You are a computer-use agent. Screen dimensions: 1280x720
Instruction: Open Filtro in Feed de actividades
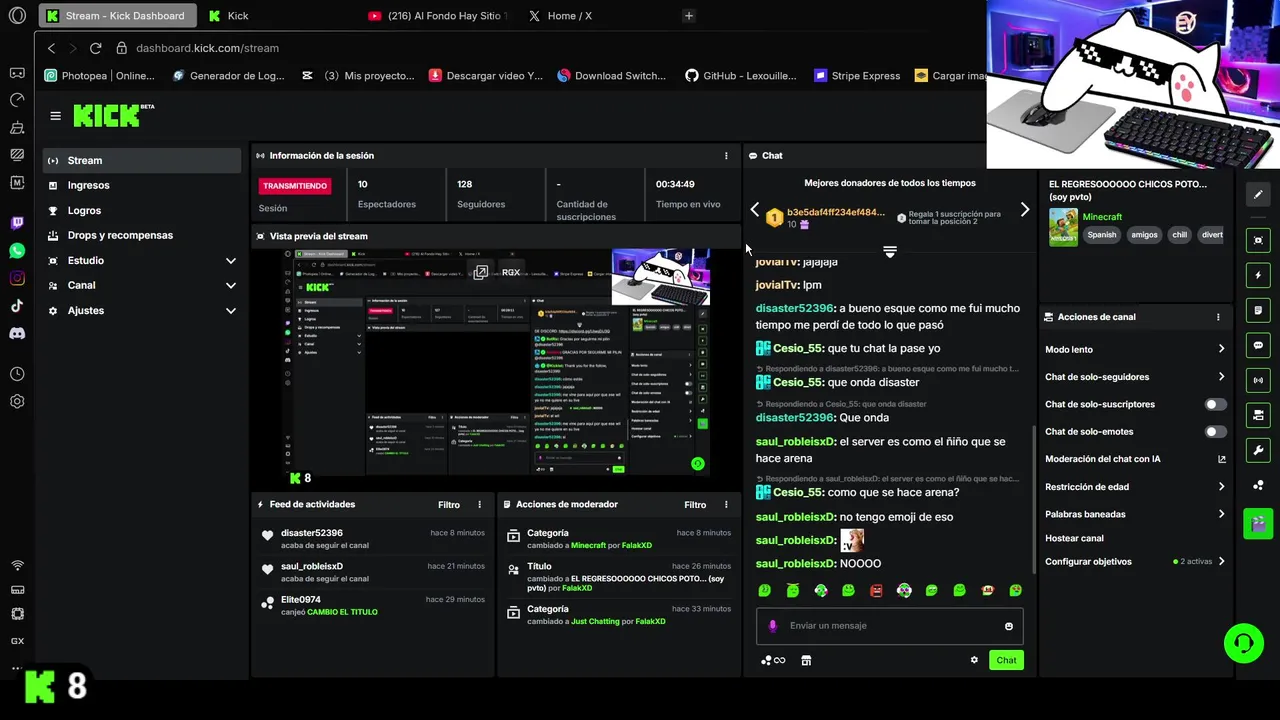(x=449, y=505)
